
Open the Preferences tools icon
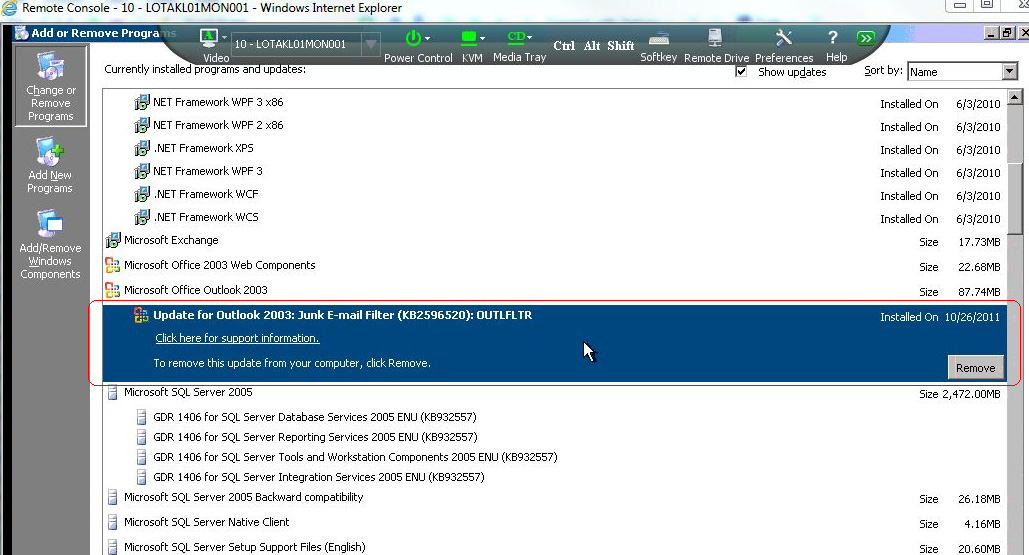pos(784,38)
